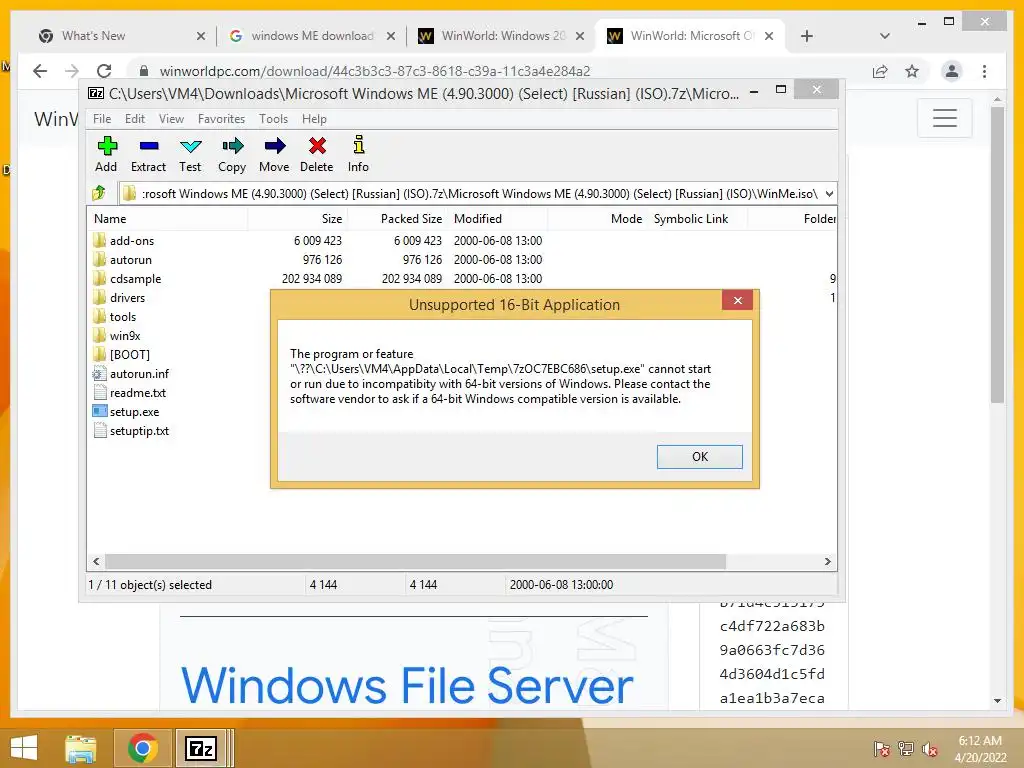Open the Chrome profile icon
The height and width of the screenshot is (768, 1024).
click(x=952, y=71)
